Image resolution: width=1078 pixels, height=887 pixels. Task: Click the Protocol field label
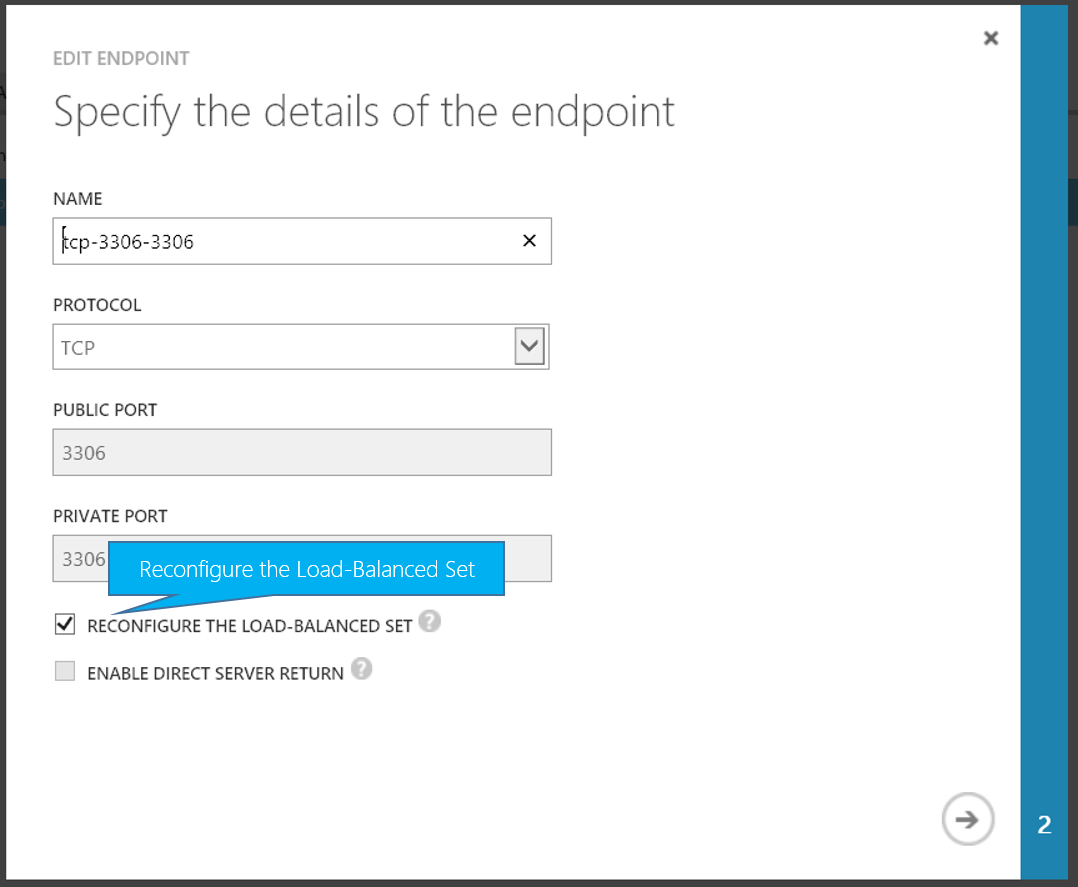97,305
